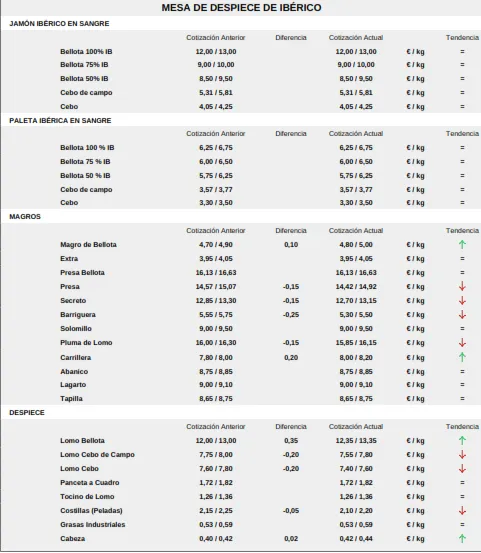Click the red down arrow for Pluma de Lomo

[x=462, y=342]
